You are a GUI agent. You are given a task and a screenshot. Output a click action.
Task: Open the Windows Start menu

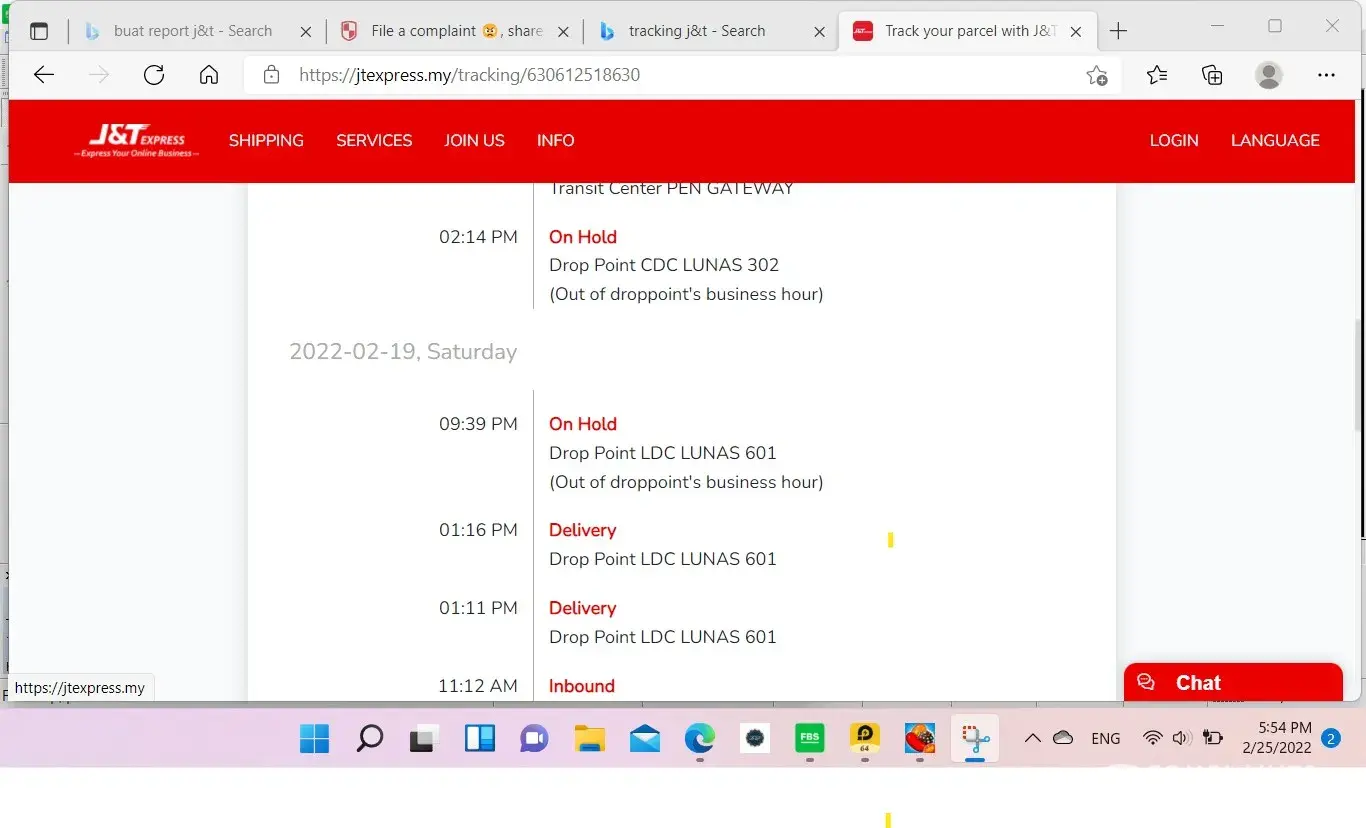[314, 739]
